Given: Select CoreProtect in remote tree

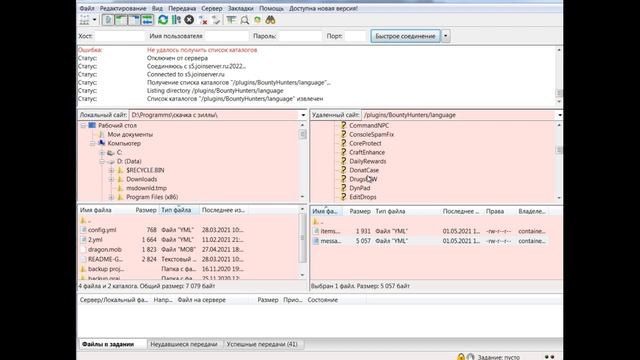Looking at the screenshot, I should click(x=365, y=143).
